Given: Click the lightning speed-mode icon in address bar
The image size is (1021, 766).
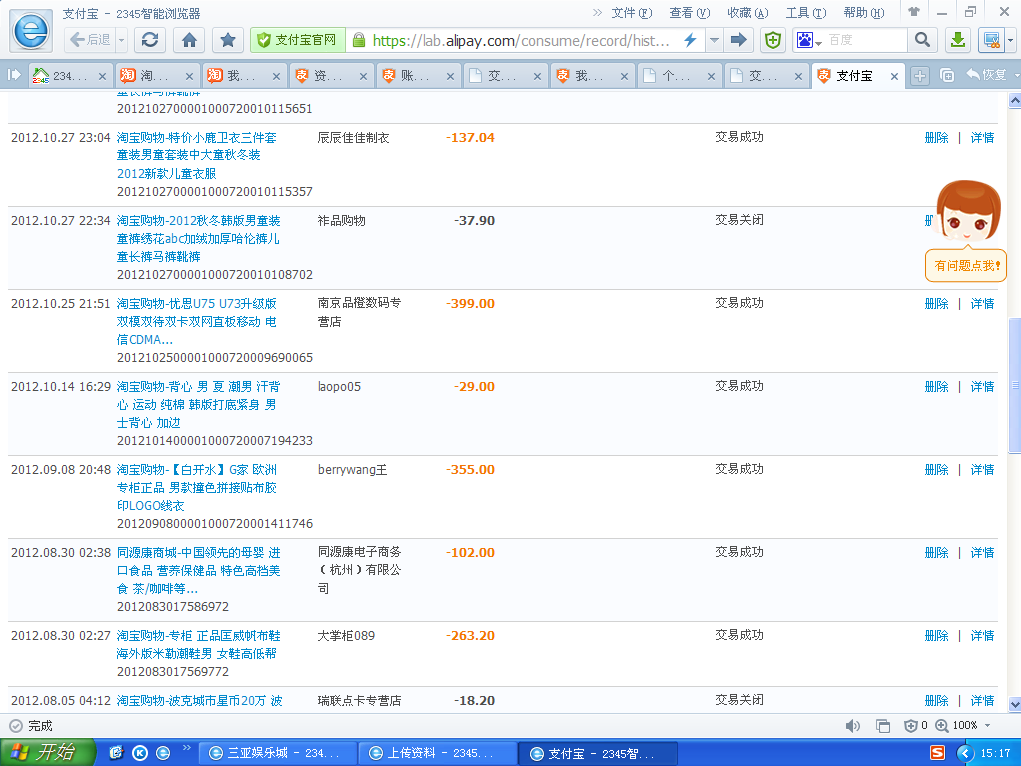Looking at the screenshot, I should (690, 40).
